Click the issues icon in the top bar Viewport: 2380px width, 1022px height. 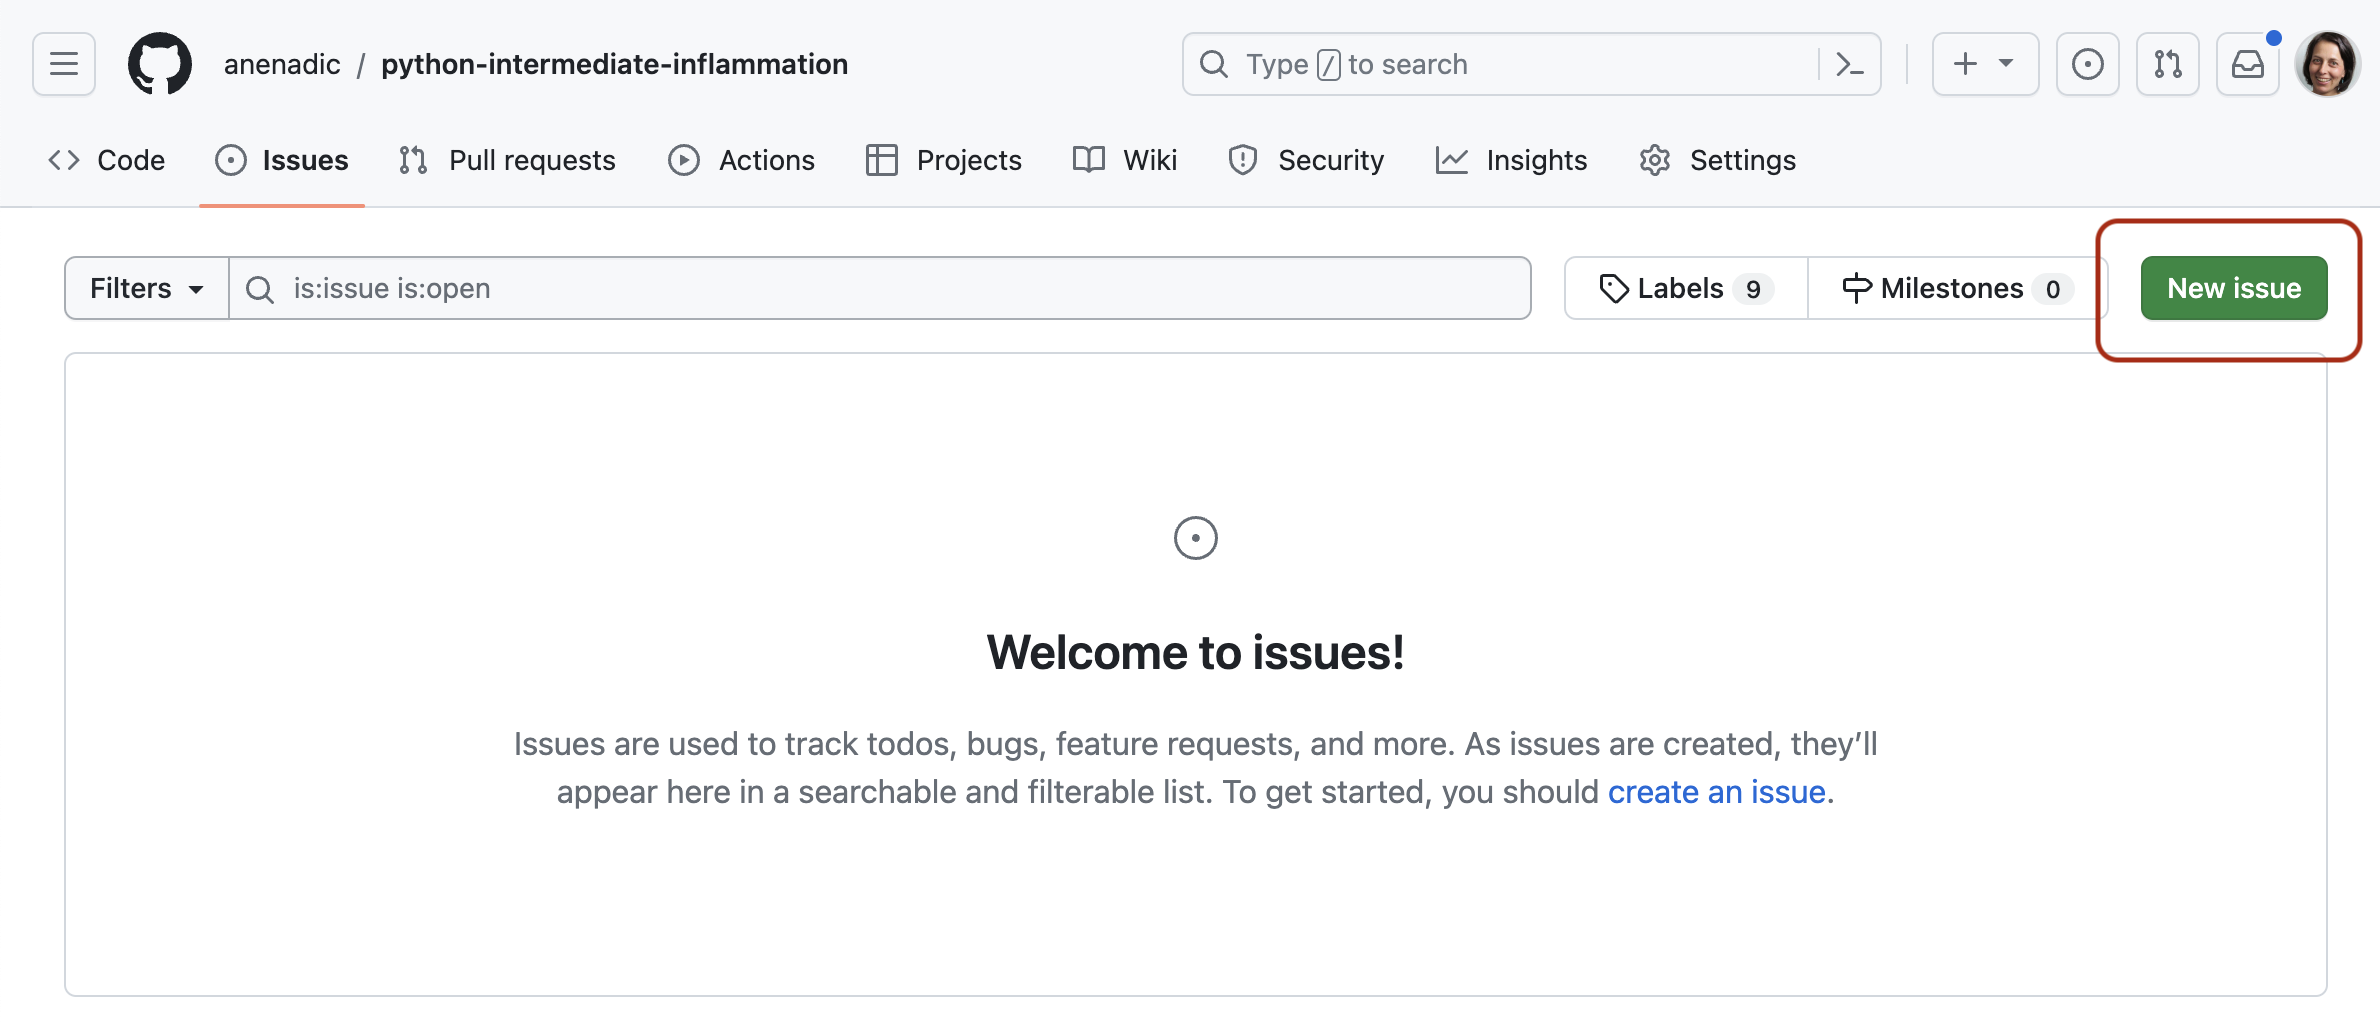2088,63
